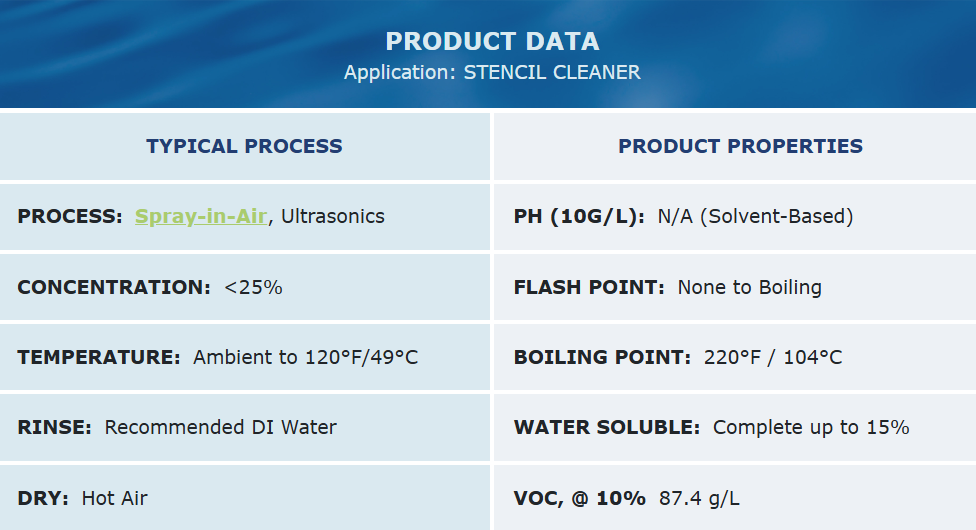Screen dimensions: 976x530
Task: Click the N/A (Solvent-Based) value
Action: click(x=755, y=216)
